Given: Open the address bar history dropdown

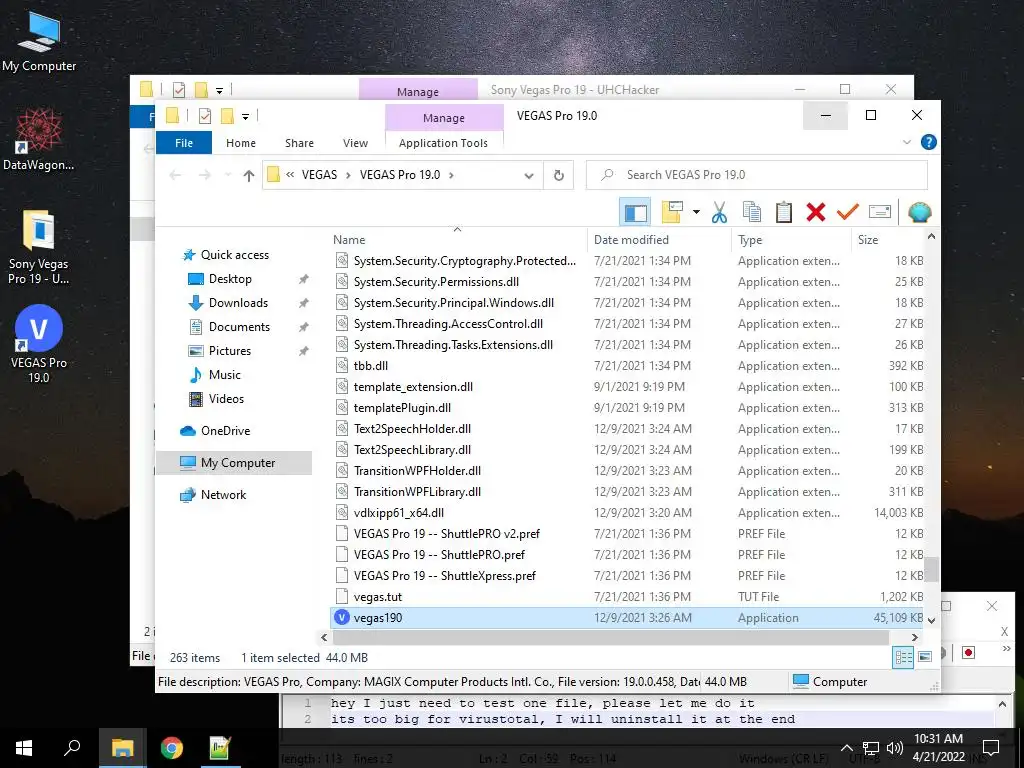Looking at the screenshot, I should click(529, 175).
